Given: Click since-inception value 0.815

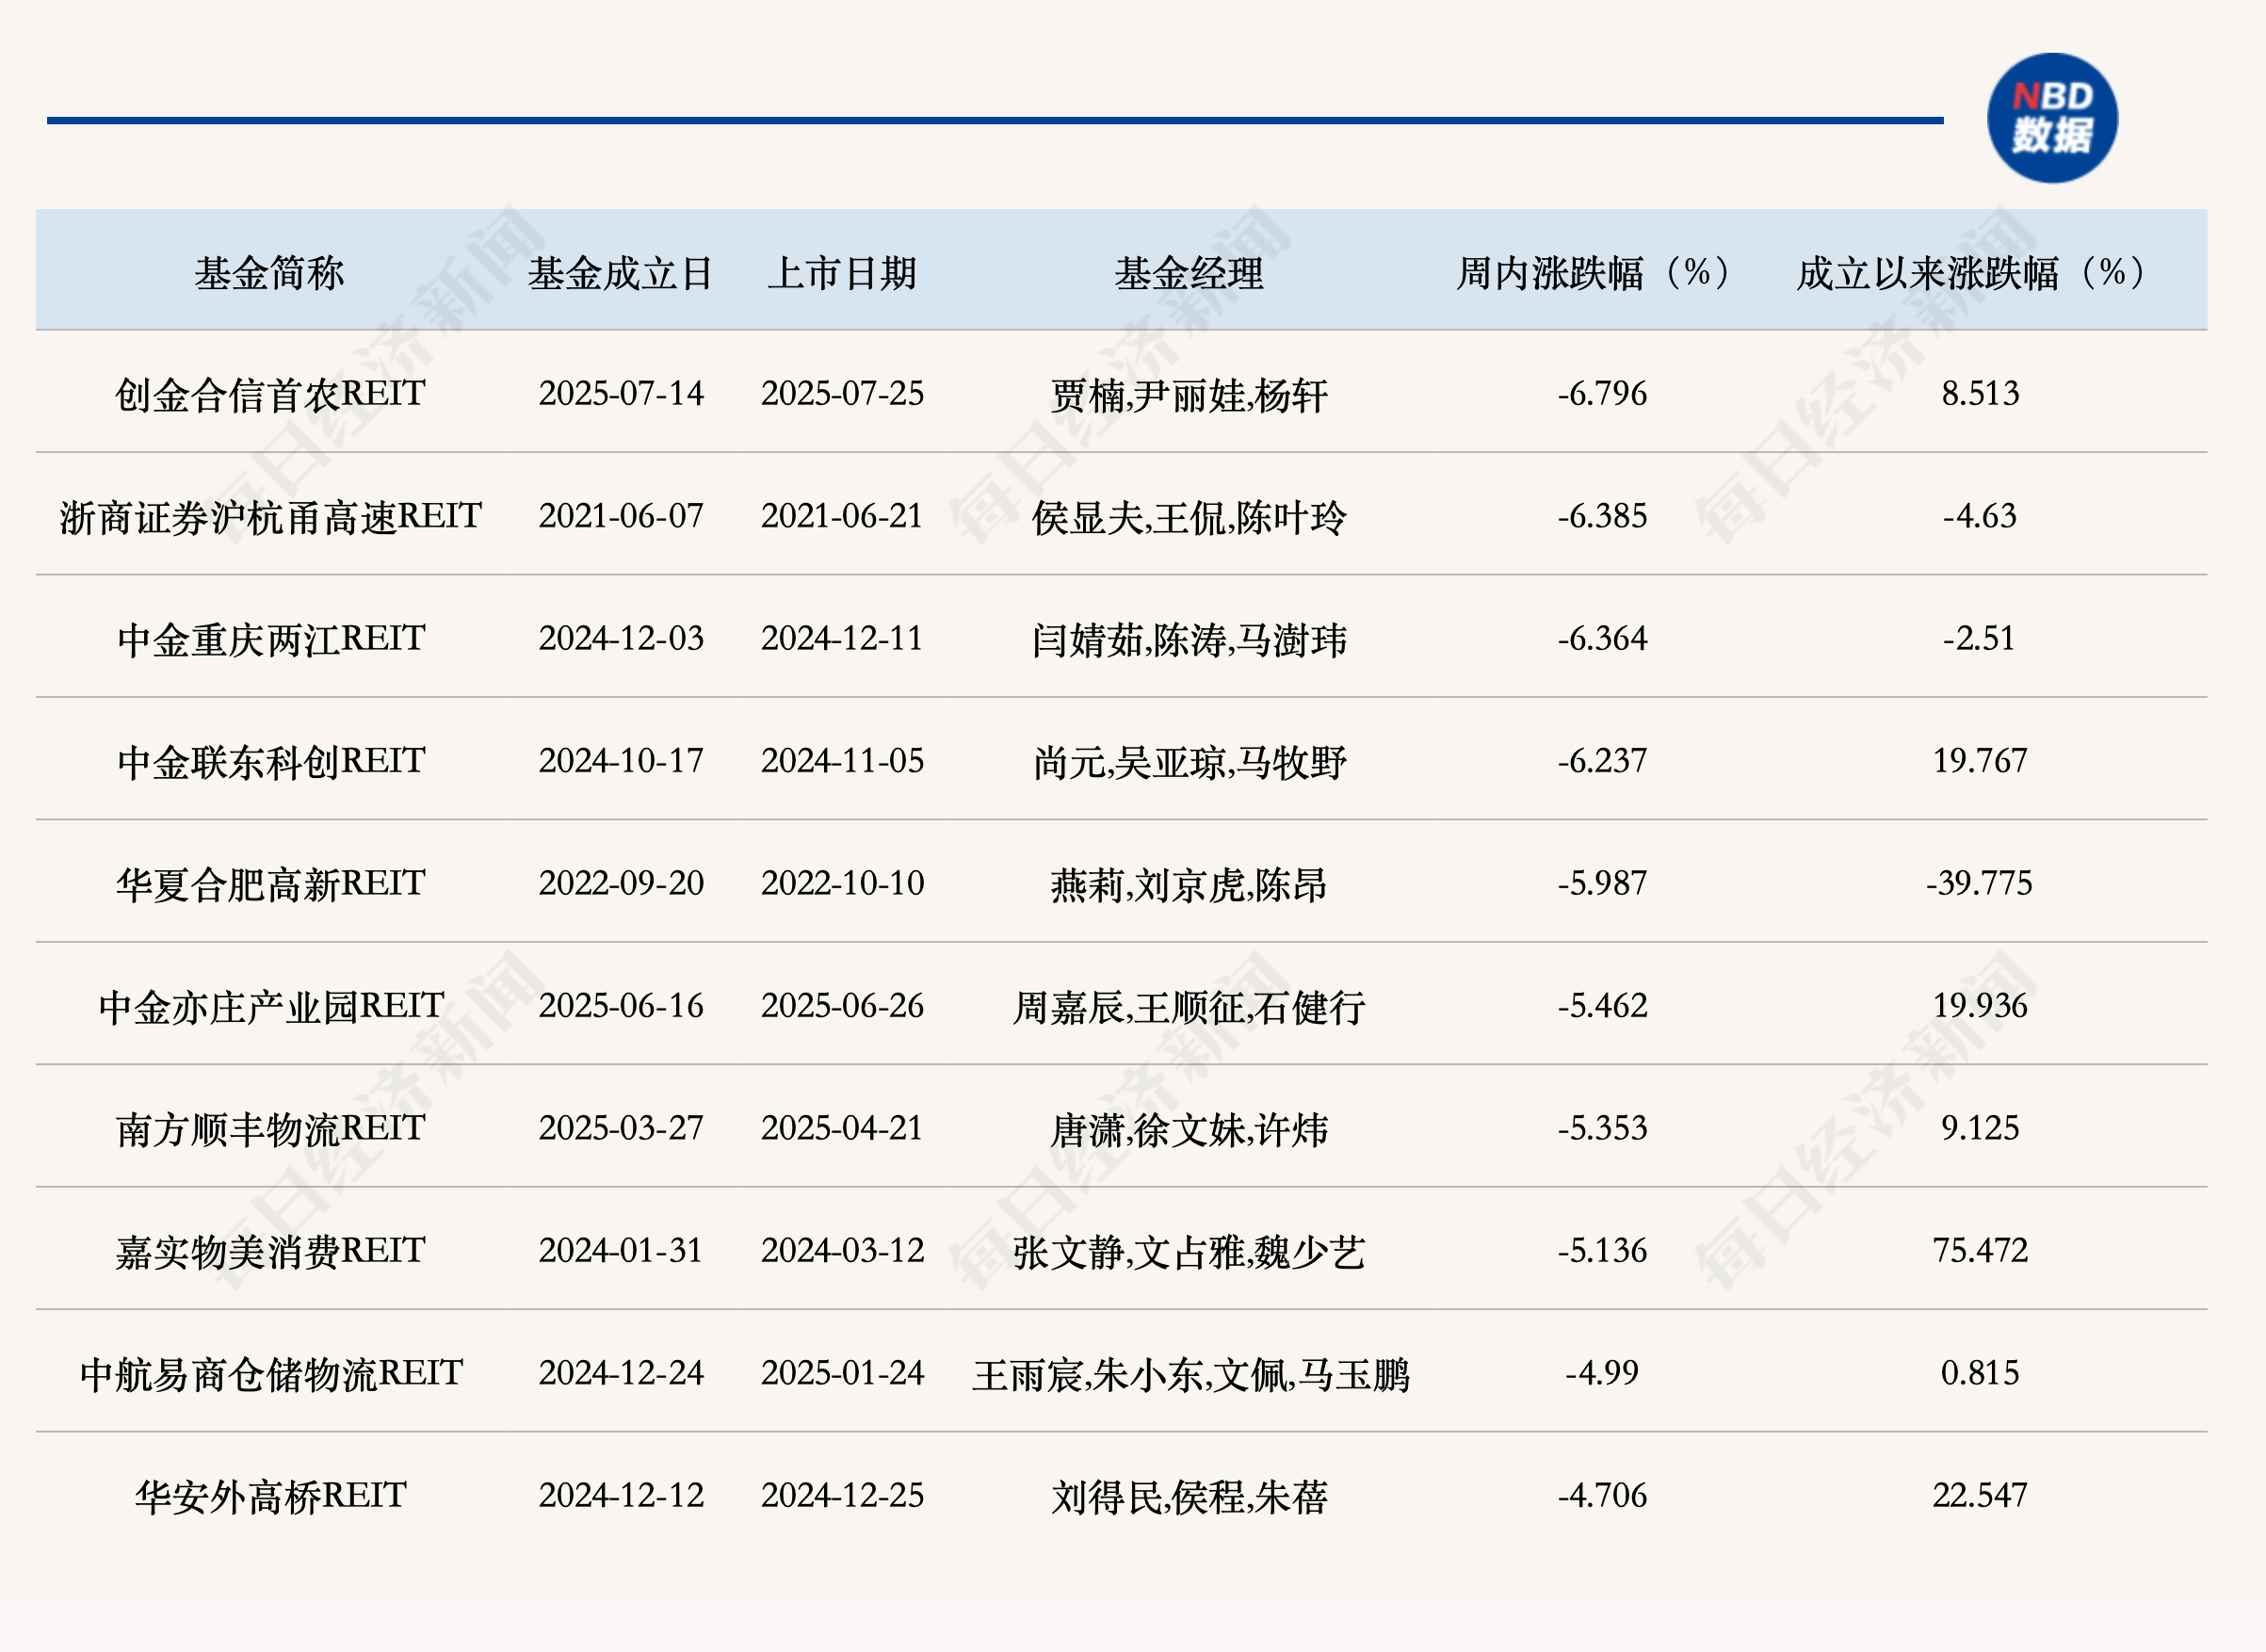Looking at the screenshot, I should 1980,1374.
